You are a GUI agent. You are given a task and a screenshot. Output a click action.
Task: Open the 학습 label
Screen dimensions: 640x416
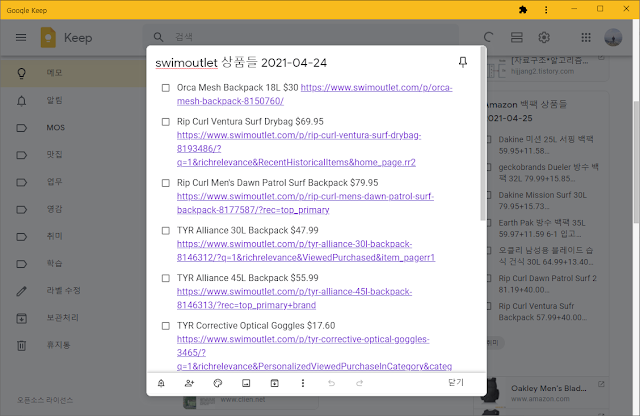click(x=73, y=264)
